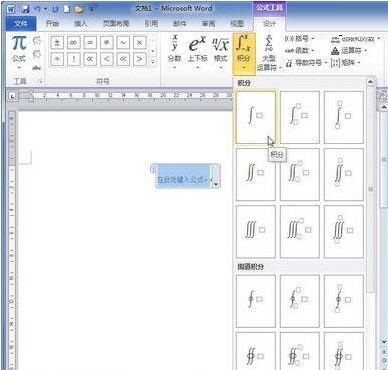388x370 pixels.
Task: Insert the ≪ much-less-than symbol
Action: pyautogui.click(x=123, y=59)
